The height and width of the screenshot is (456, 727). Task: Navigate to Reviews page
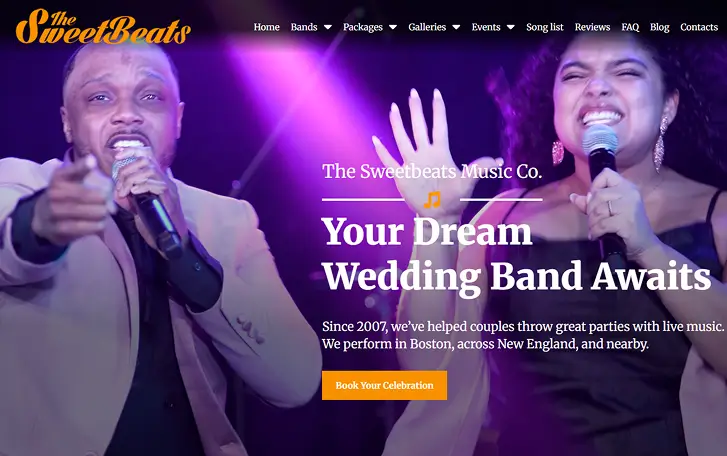(593, 27)
